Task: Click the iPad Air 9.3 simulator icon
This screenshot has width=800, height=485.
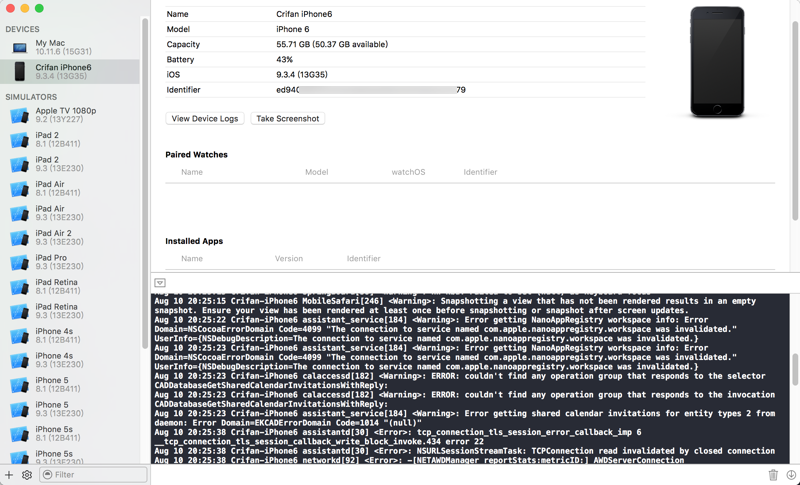Action: pyautogui.click(x=19, y=213)
